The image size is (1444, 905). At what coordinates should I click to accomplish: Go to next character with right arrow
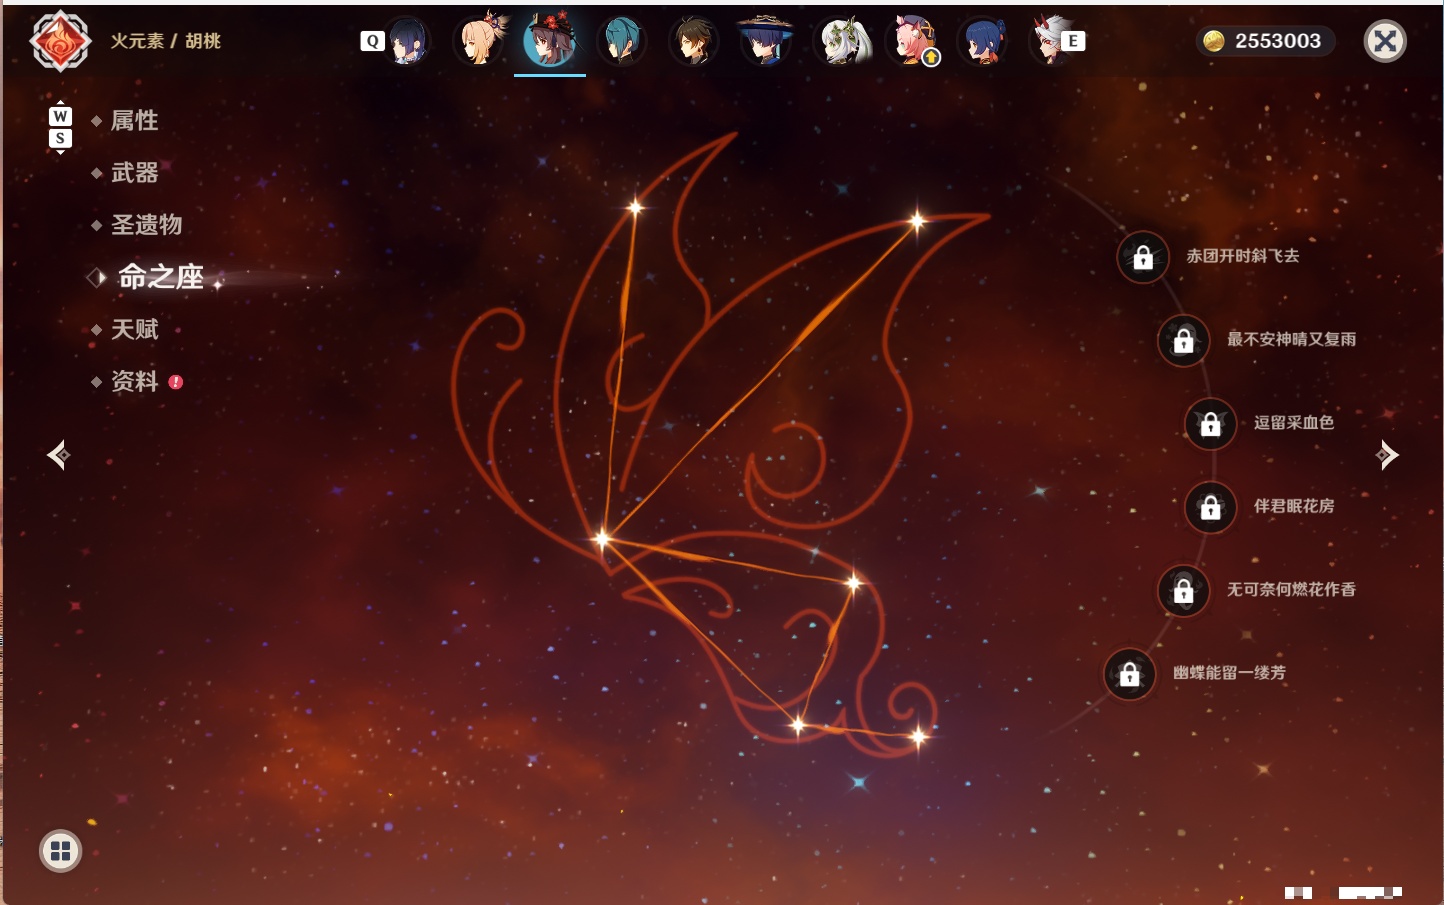(1387, 455)
